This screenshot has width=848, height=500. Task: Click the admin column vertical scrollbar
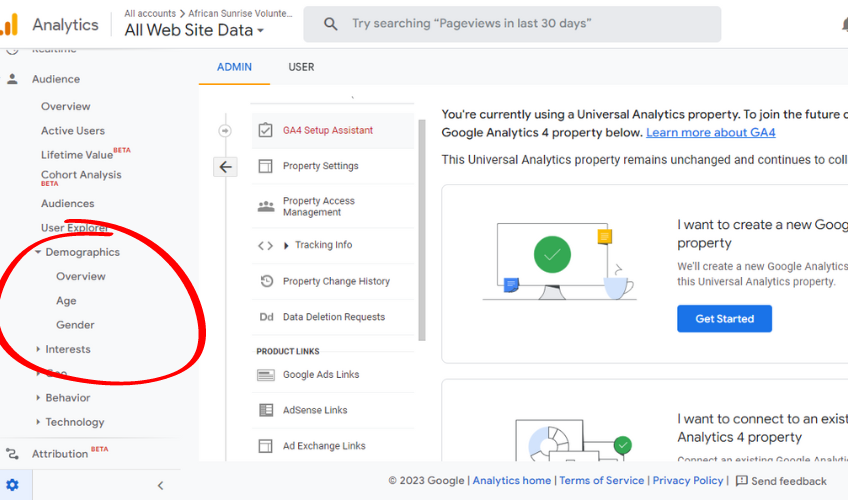coord(422,230)
